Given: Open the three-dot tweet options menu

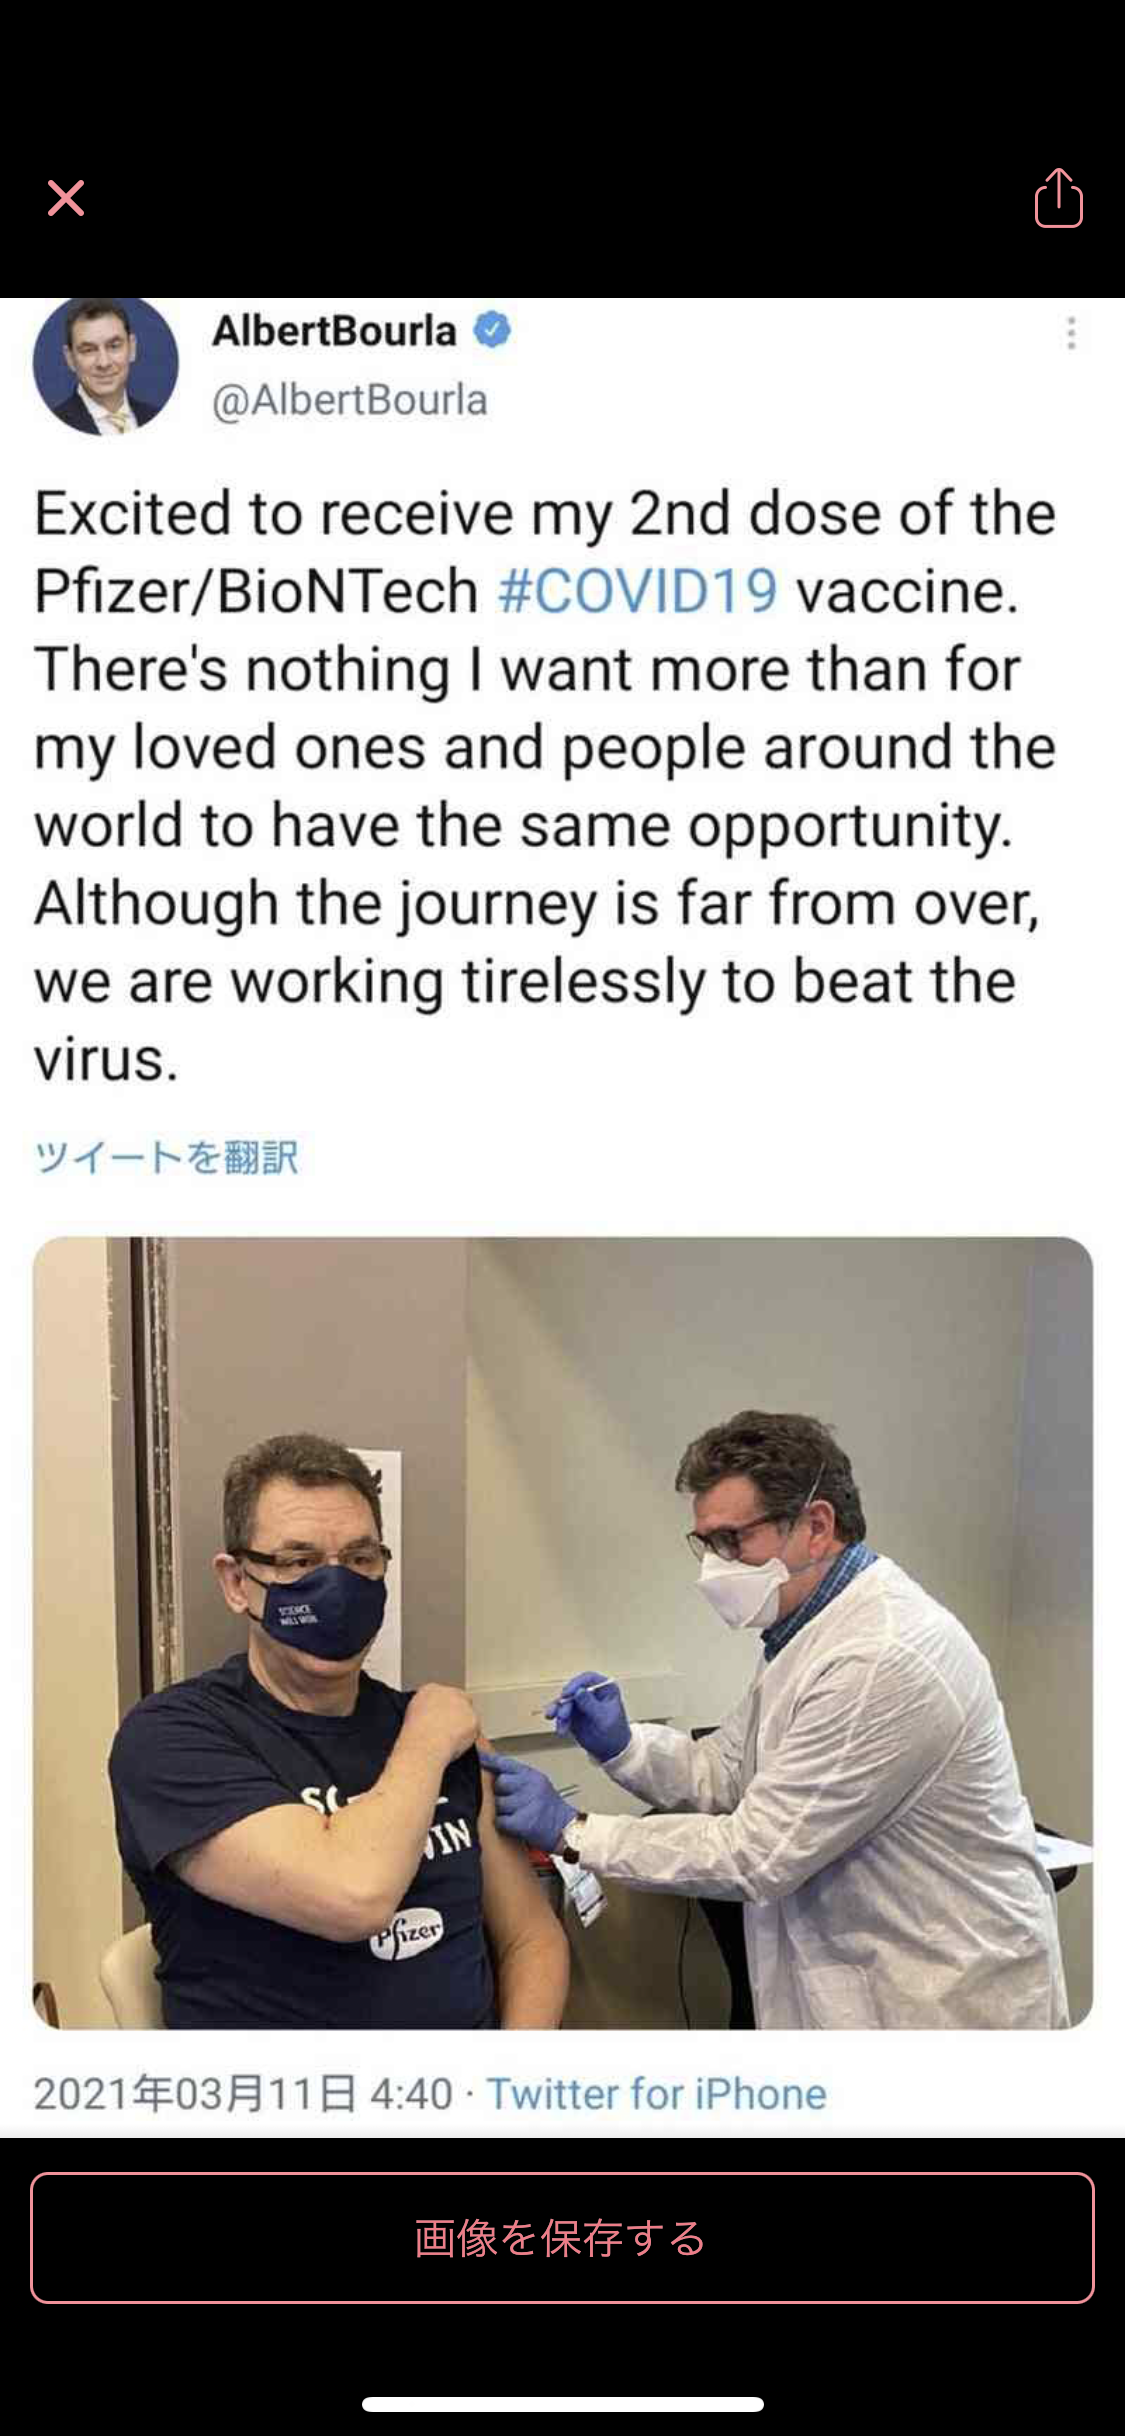Looking at the screenshot, I should pyautogui.click(x=1071, y=333).
